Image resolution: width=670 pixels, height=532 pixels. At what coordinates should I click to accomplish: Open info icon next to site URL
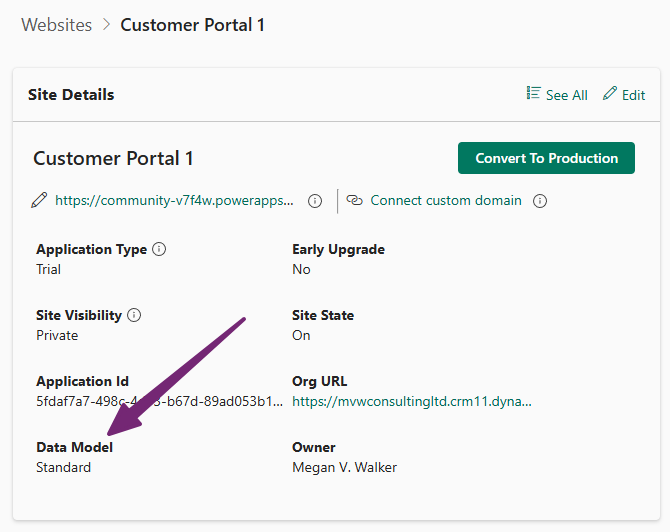pyautogui.click(x=315, y=200)
